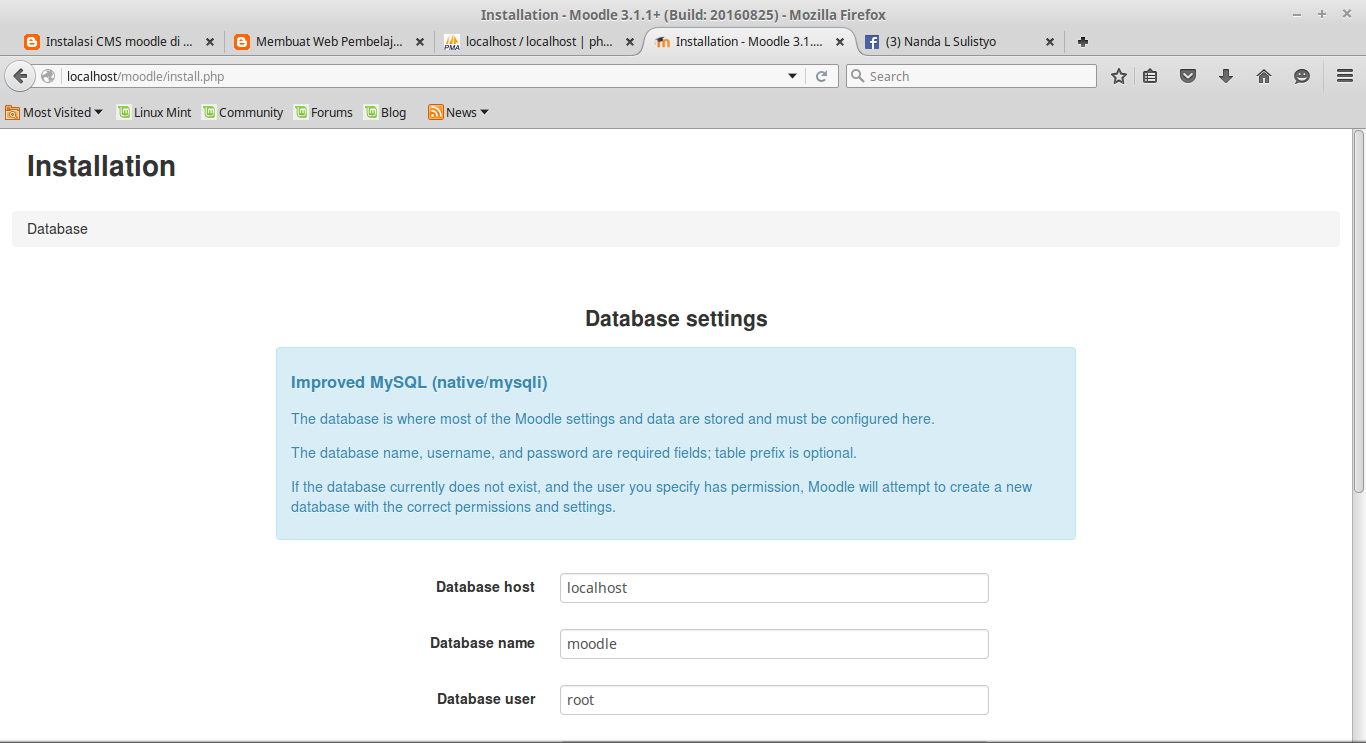
Task: Click the Database settings heading
Action: [x=676, y=319]
